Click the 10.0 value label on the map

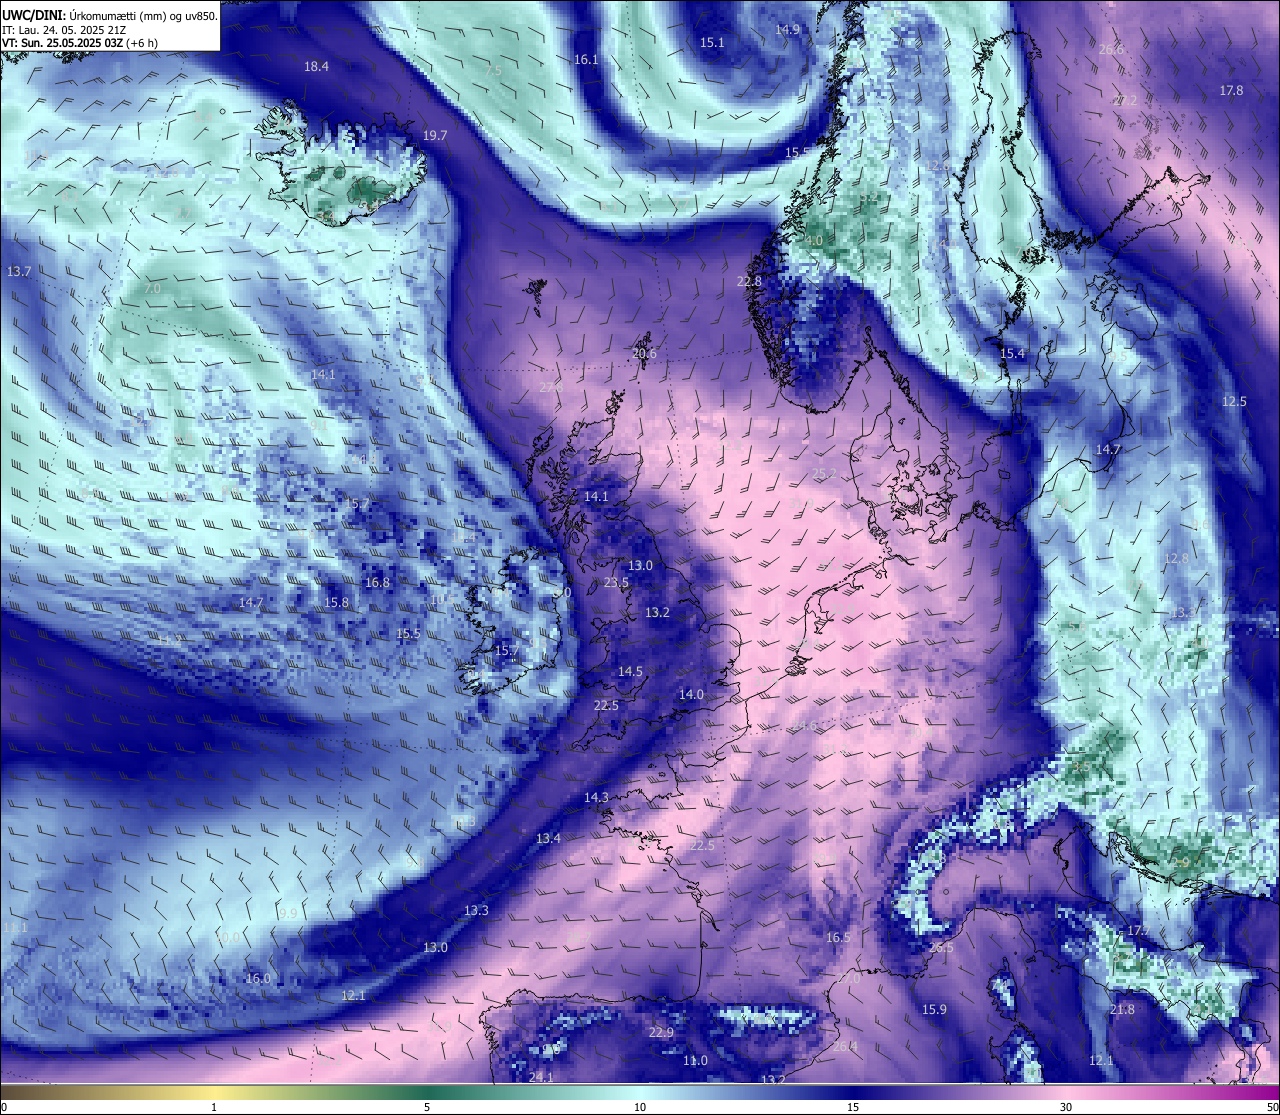click(227, 937)
